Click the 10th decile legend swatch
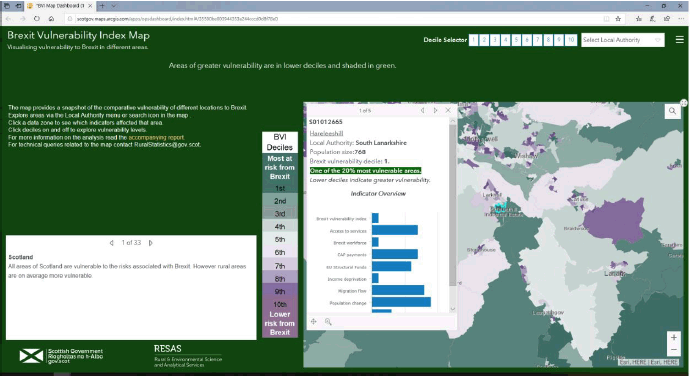This screenshot has height=377, width=690. coord(280,304)
